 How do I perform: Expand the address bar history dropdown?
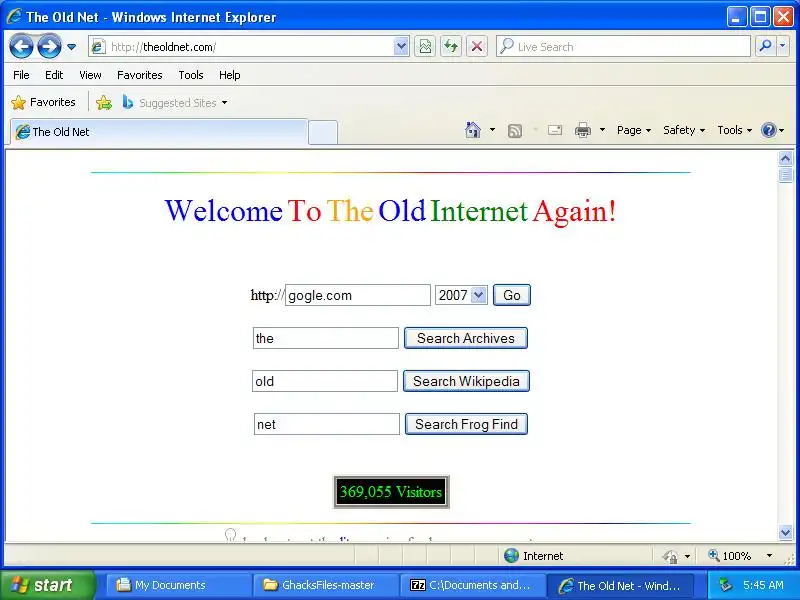402,47
